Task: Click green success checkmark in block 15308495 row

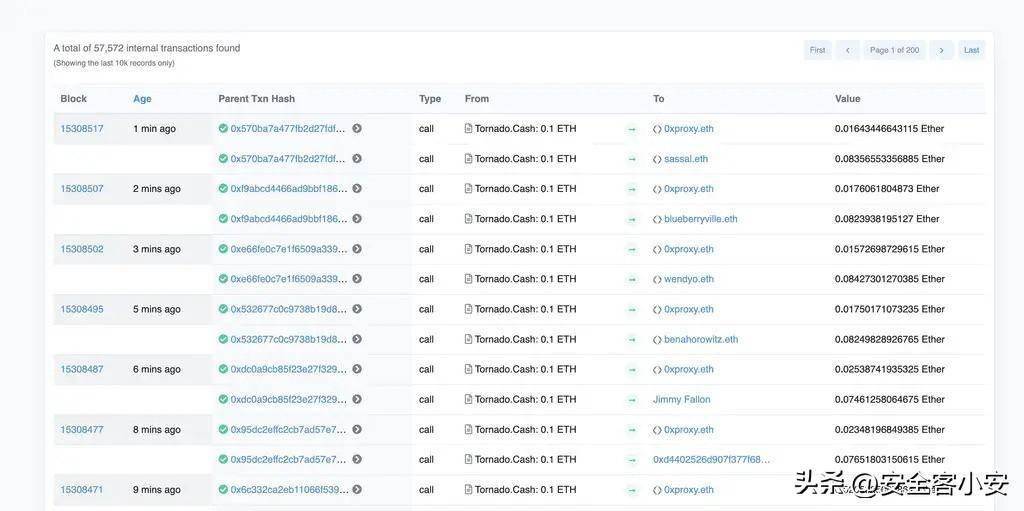Action: [x=223, y=309]
